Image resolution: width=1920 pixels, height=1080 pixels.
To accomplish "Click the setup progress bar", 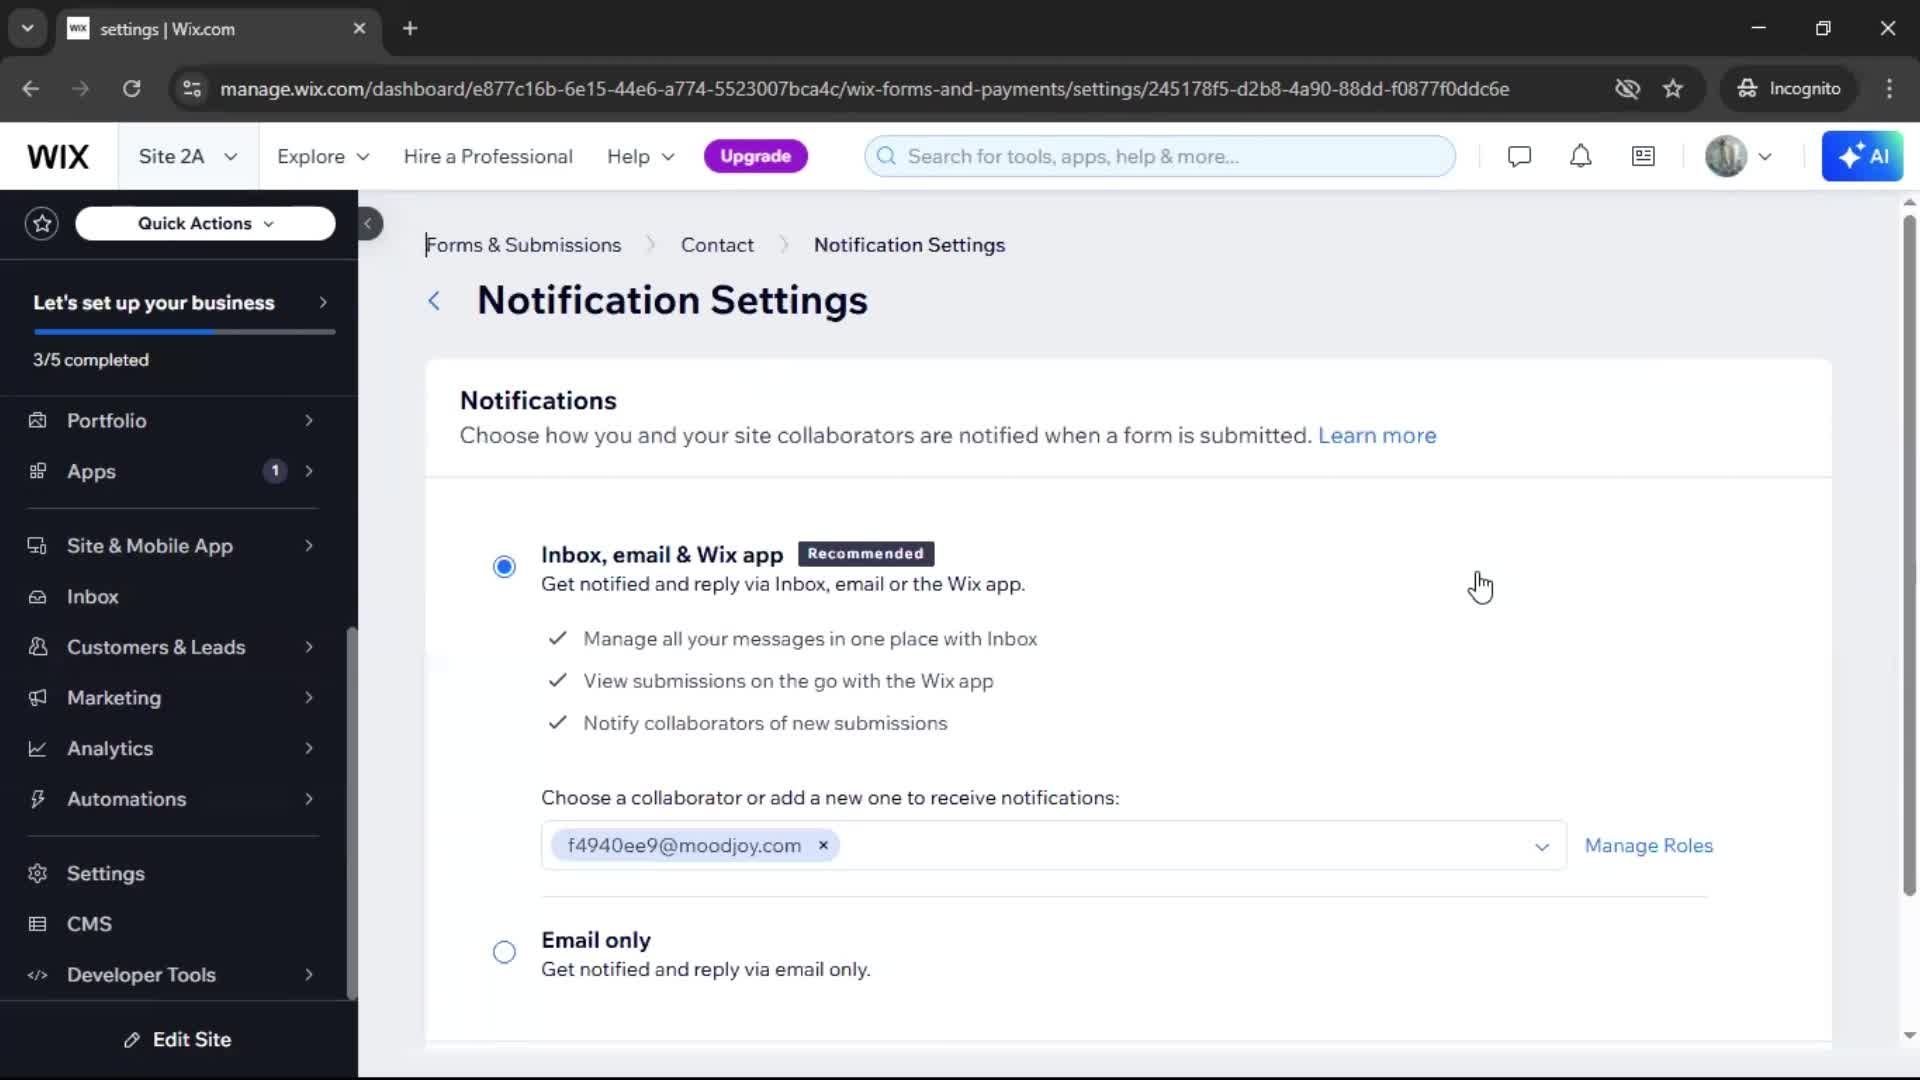I will coord(184,332).
